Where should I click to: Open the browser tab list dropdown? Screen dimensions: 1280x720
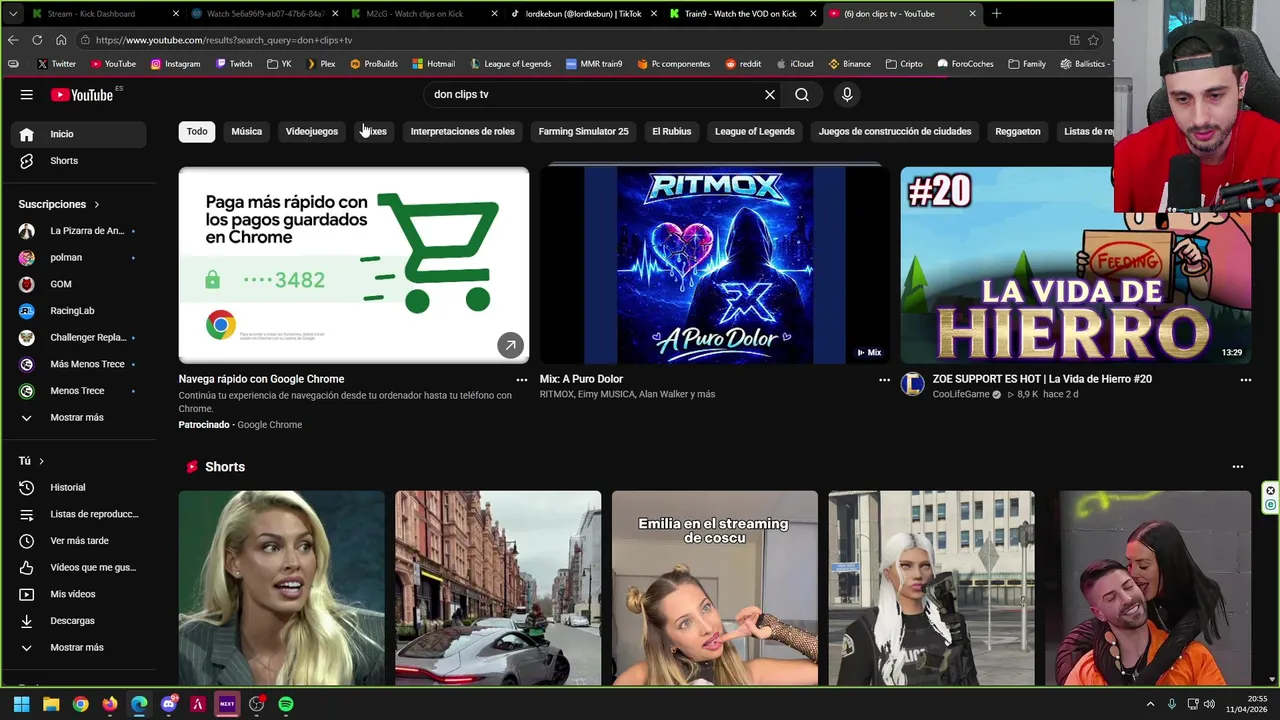[13, 14]
